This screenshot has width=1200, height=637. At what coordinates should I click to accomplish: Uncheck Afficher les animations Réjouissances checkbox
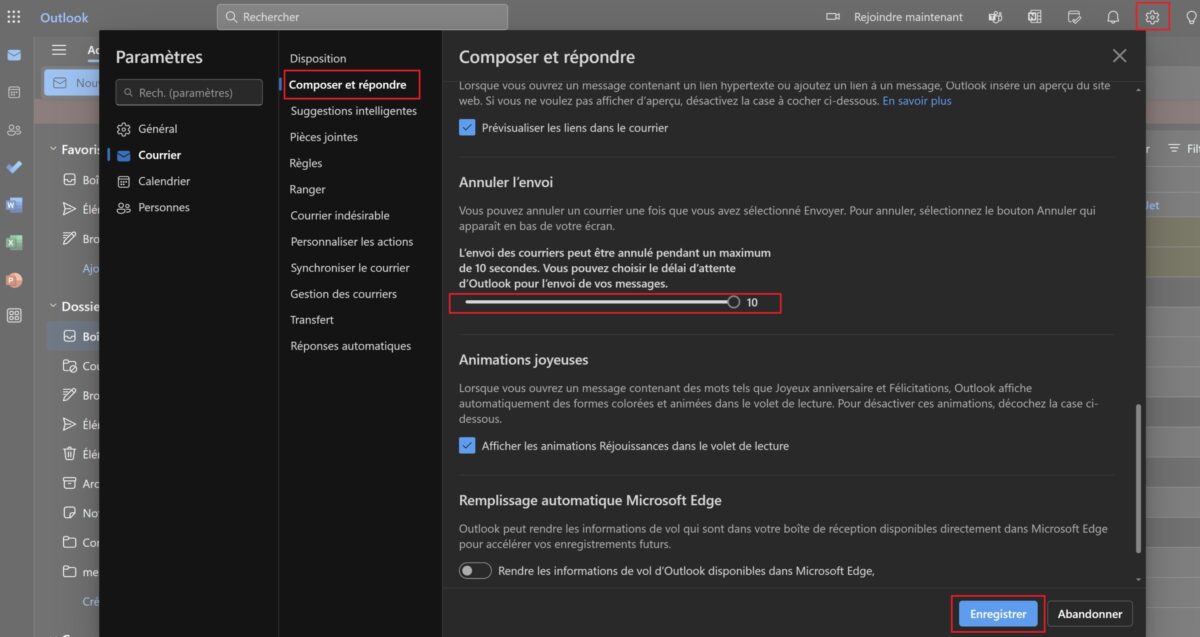467,446
